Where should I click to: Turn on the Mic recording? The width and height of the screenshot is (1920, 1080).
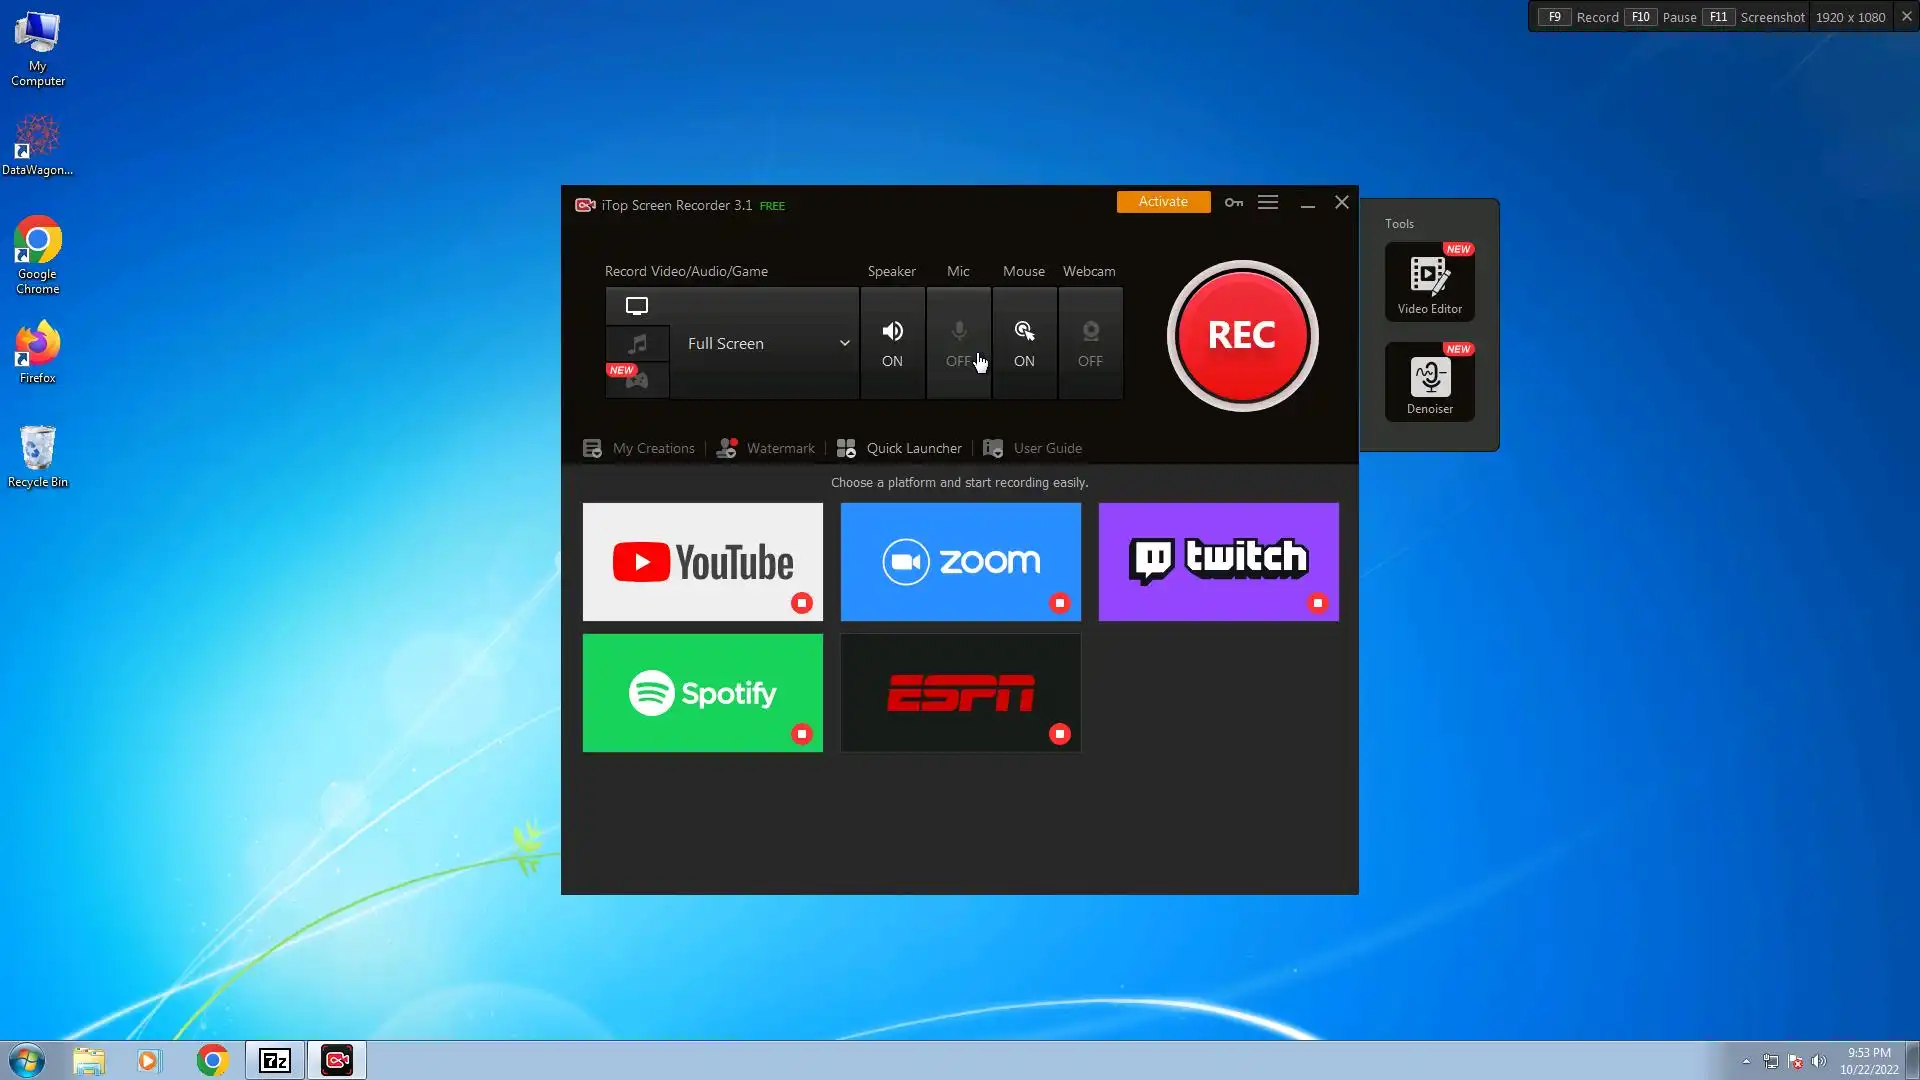[958, 343]
